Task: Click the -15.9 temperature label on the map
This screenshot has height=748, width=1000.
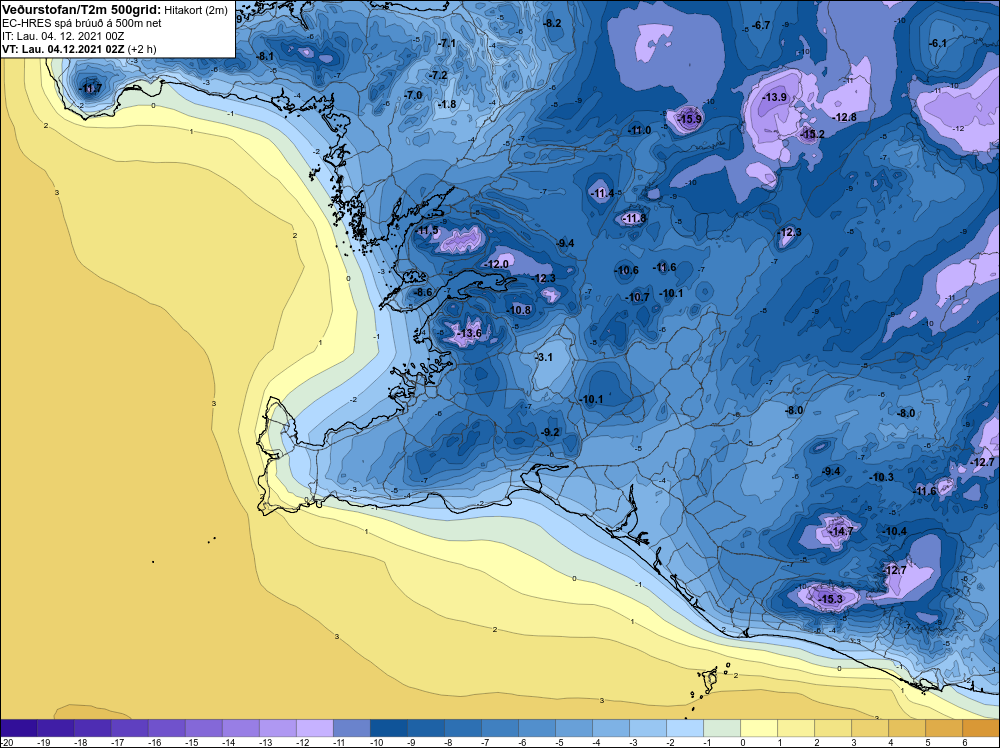Action: (689, 119)
